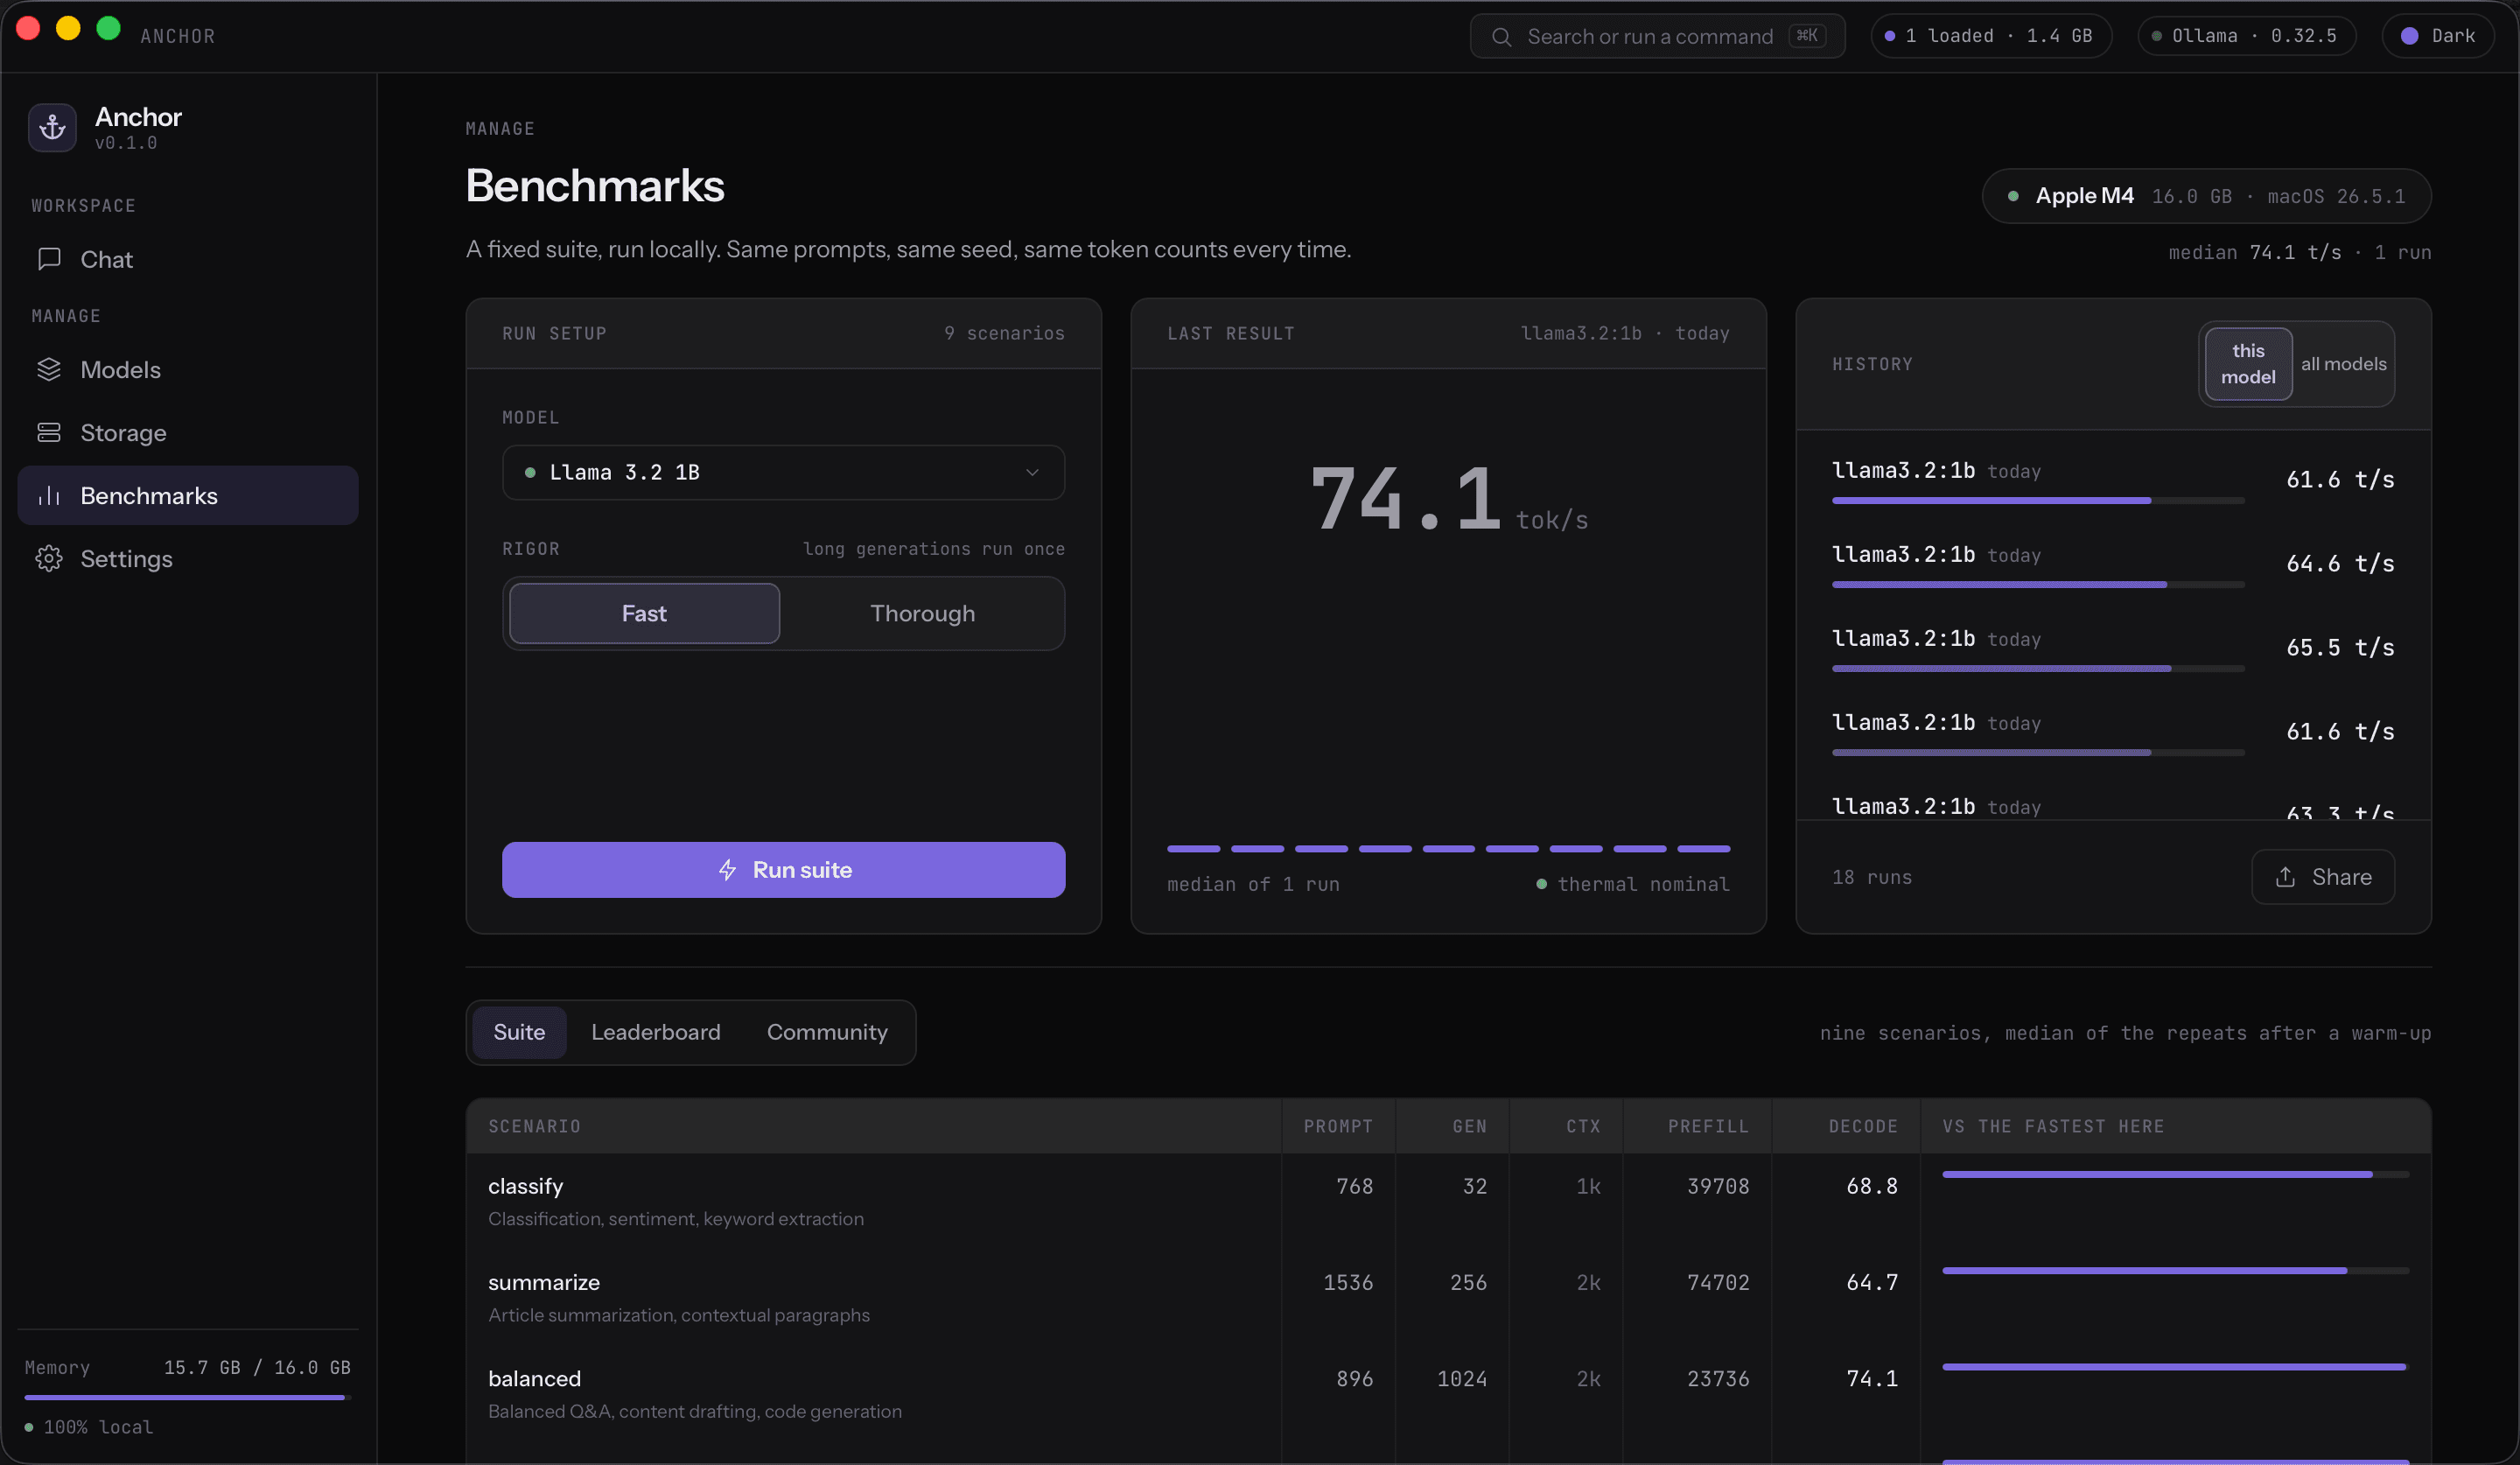Switch to the Community tab
Screen dimensions: 2520x1465
click(x=827, y=1032)
